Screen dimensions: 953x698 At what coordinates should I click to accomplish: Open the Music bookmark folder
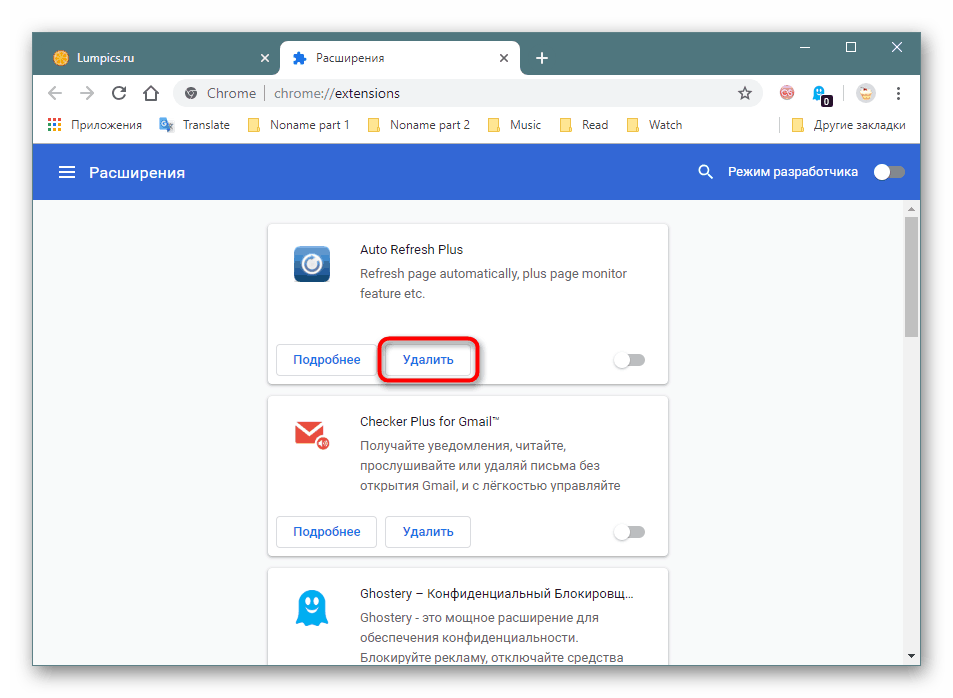(x=514, y=125)
